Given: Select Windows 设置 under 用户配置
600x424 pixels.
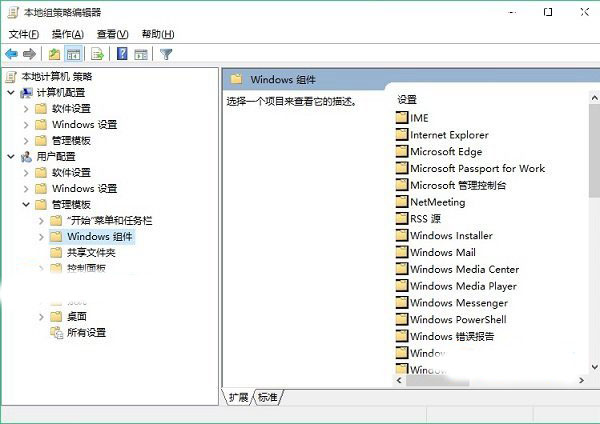Looking at the screenshot, I should tap(85, 188).
